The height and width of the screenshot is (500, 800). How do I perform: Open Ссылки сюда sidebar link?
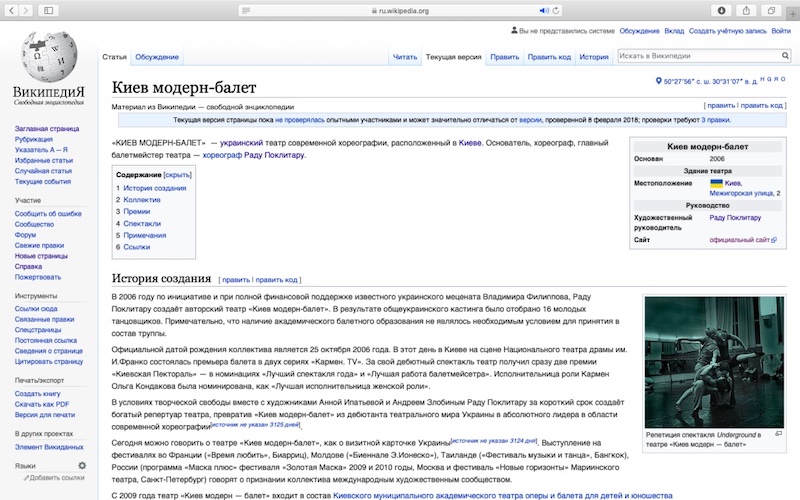pos(36,309)
